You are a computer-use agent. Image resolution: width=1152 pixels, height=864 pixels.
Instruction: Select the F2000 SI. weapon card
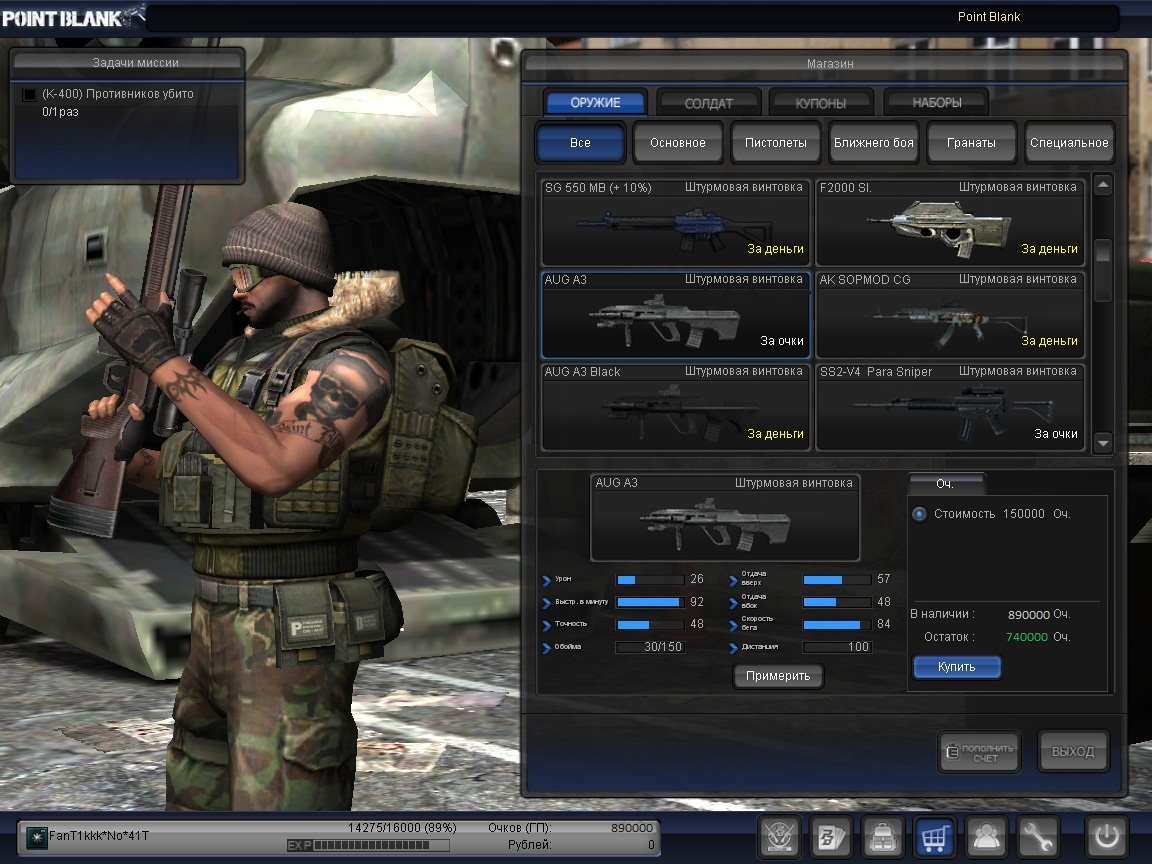(x=949, y=223)
